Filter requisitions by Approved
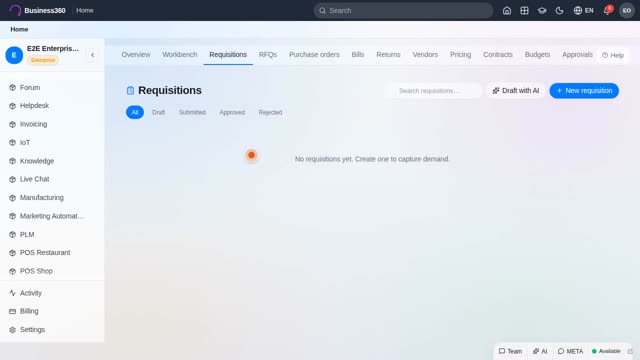The image size is (640, 360). [x=232, y=112]
